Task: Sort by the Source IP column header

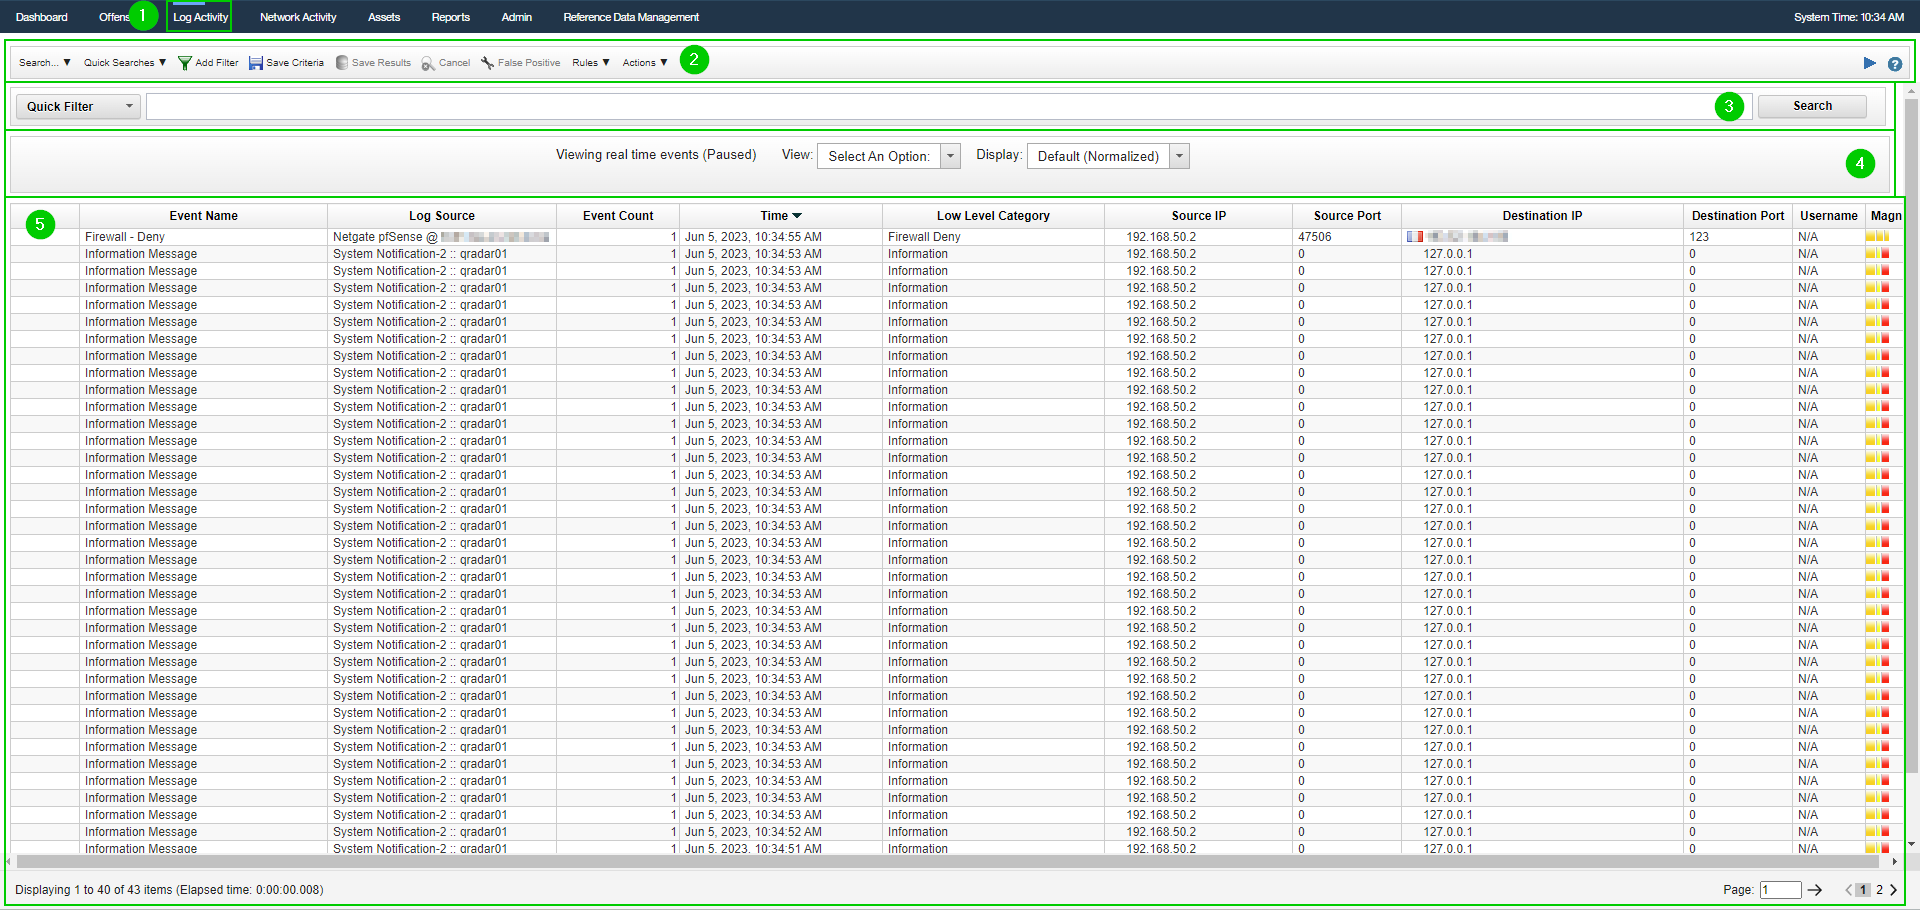Action: point(1199,216)
